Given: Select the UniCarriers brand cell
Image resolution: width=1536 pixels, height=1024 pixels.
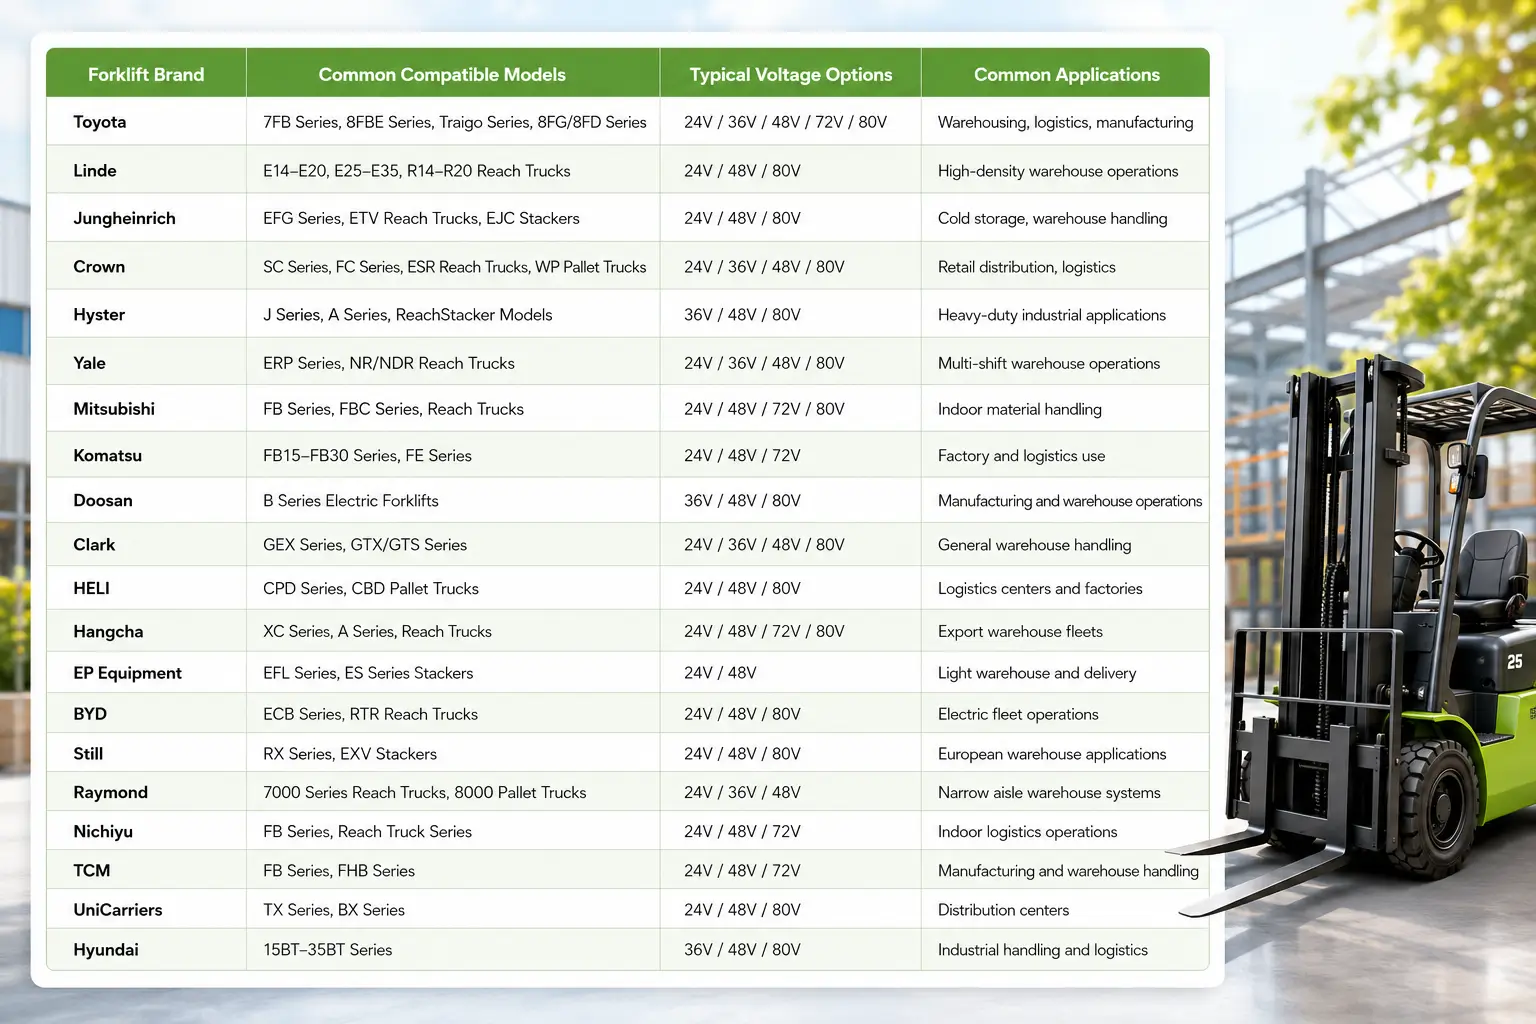Looking at the screenshot, I should coord(146,910).
